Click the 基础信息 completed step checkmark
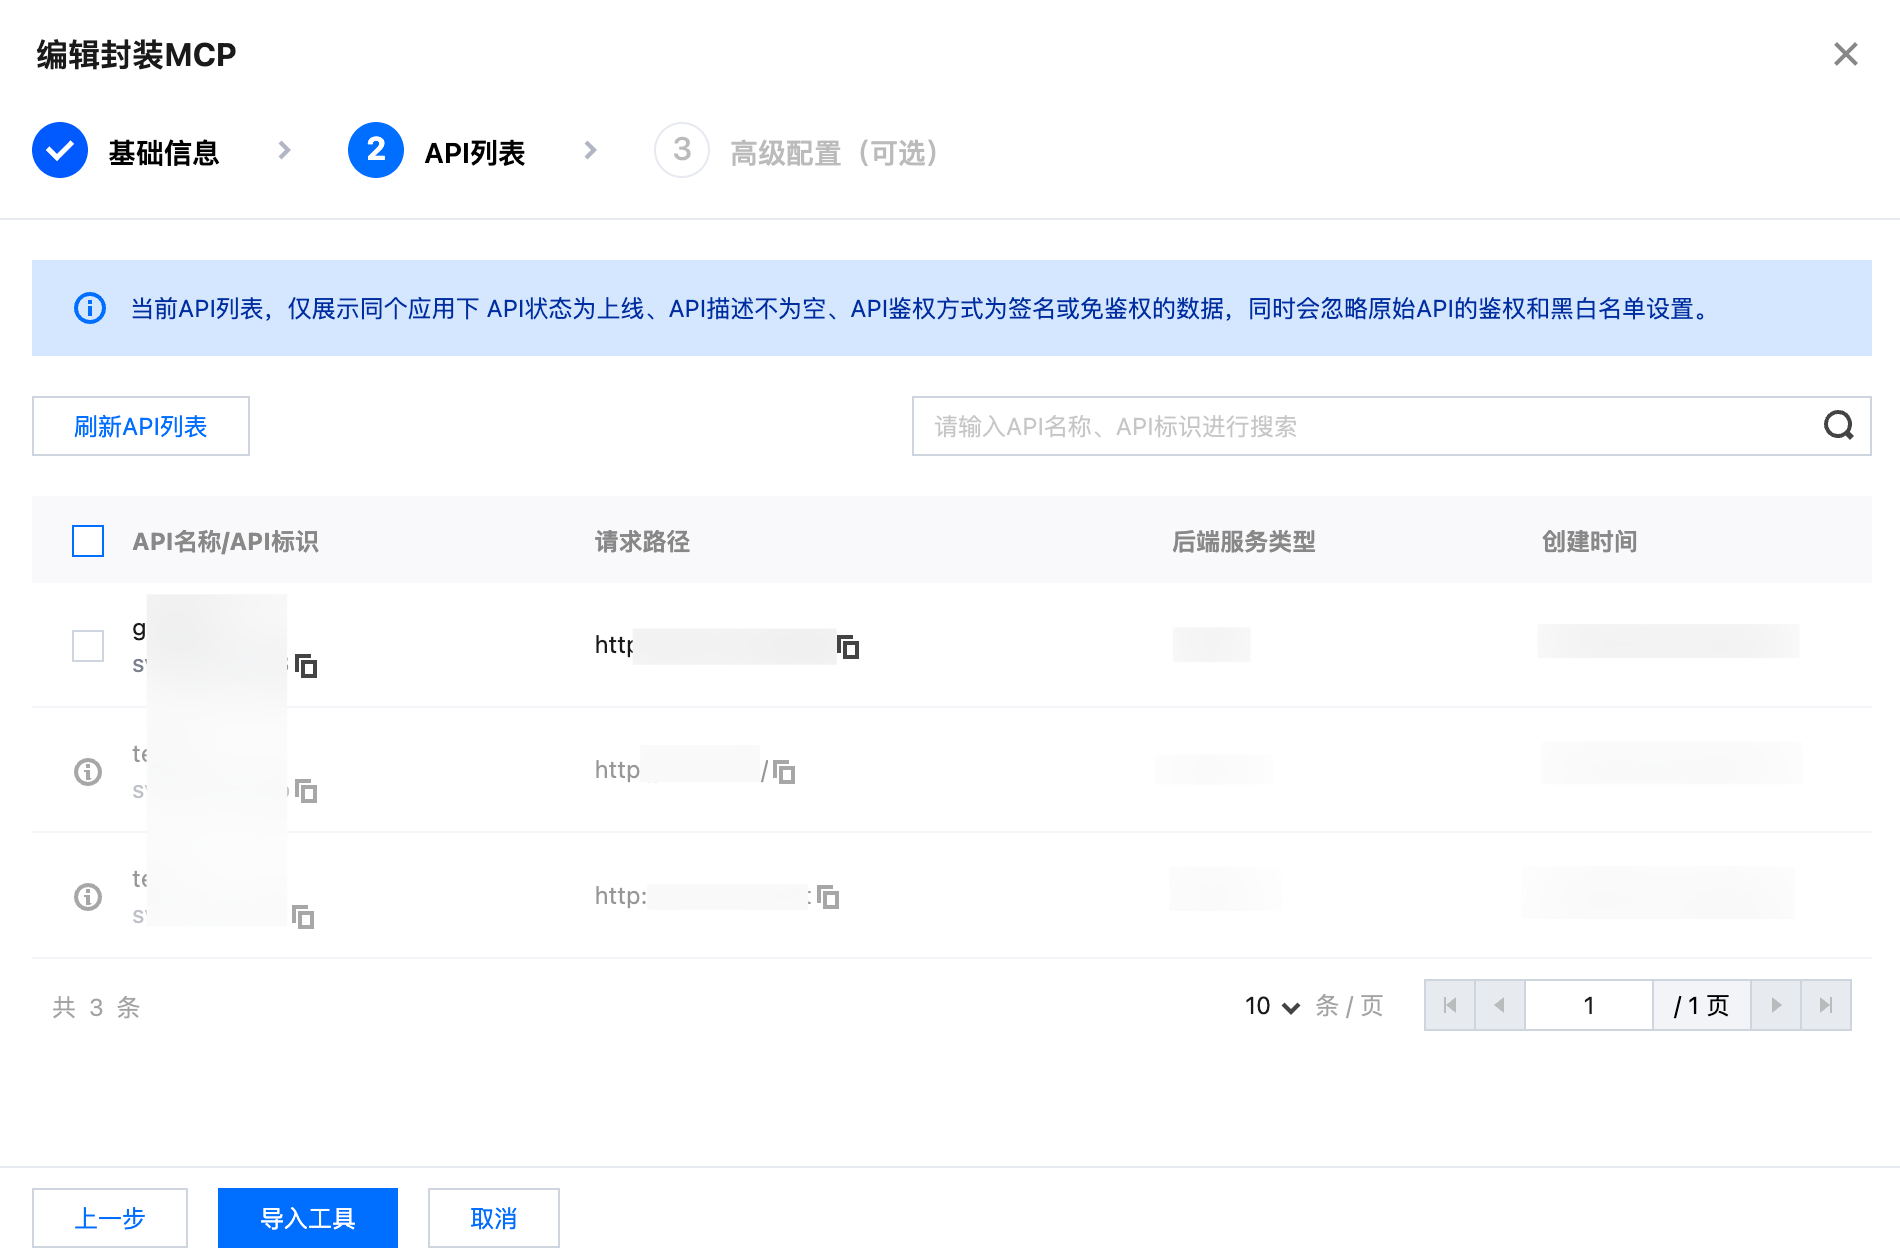 click(x=60, y=151)
